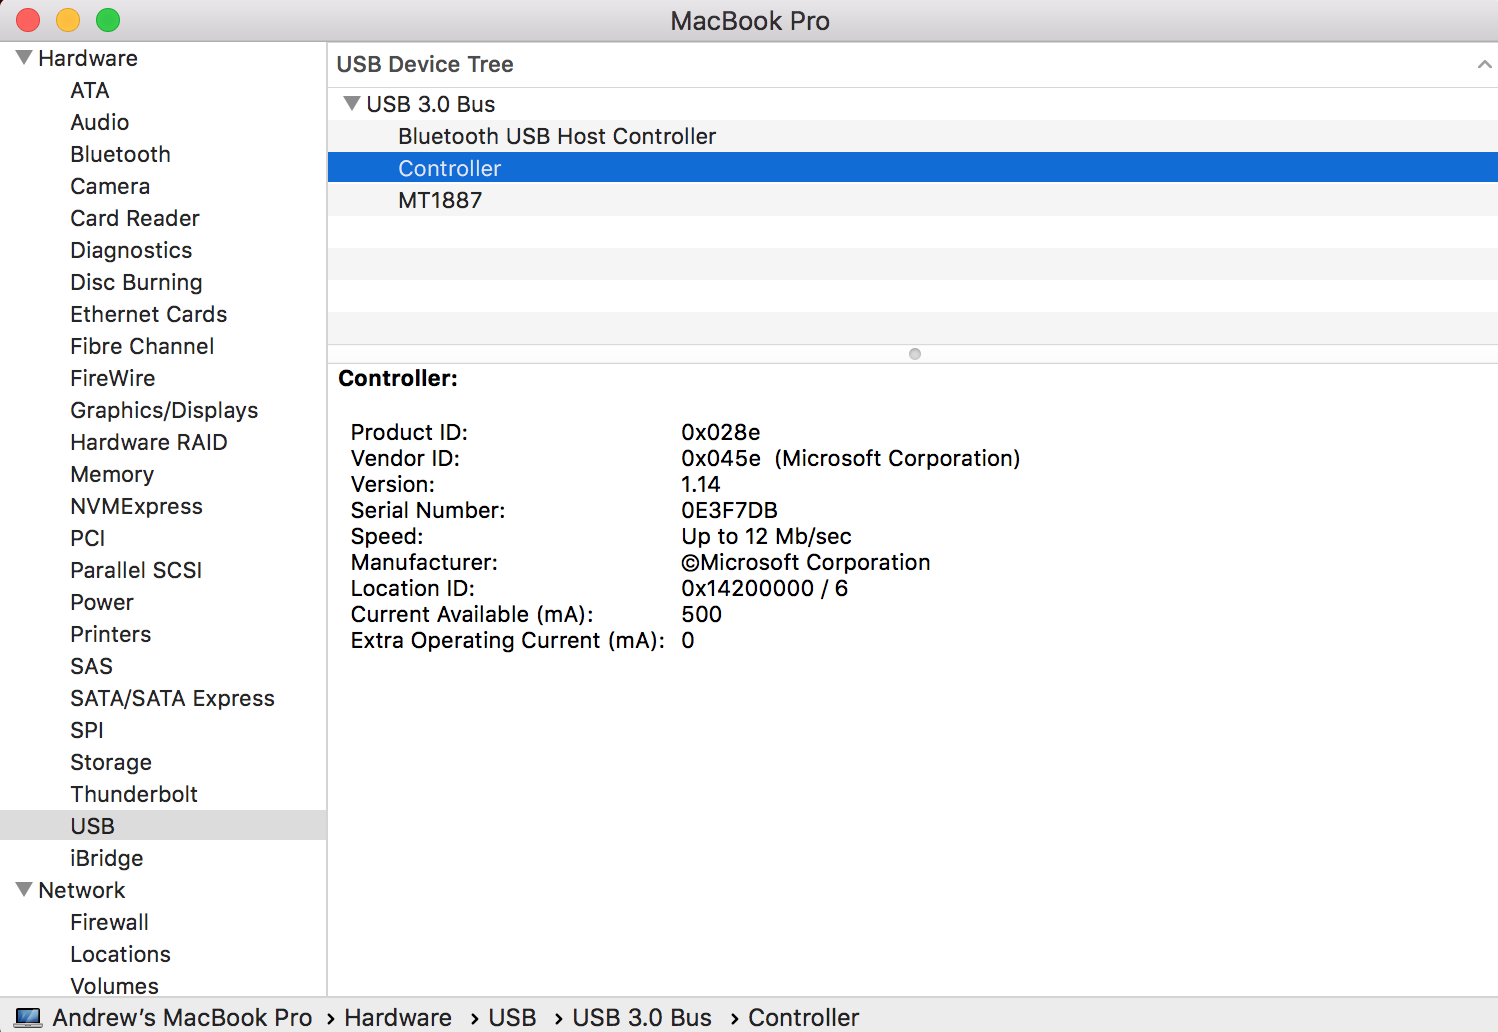Select Thunderbolt in the Hardware list
Screen dimensions: 1498x1032
134,794
